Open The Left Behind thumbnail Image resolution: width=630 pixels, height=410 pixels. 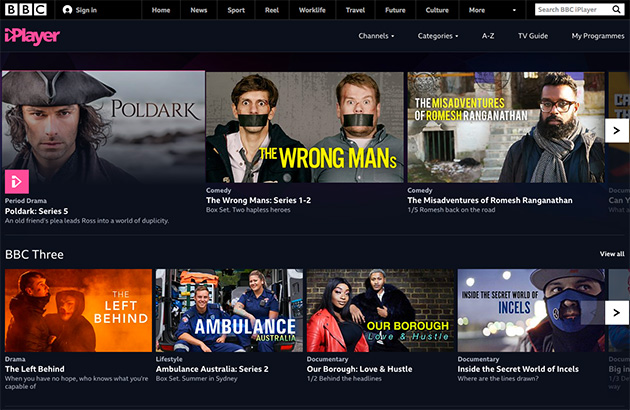[x=78, y=310]
